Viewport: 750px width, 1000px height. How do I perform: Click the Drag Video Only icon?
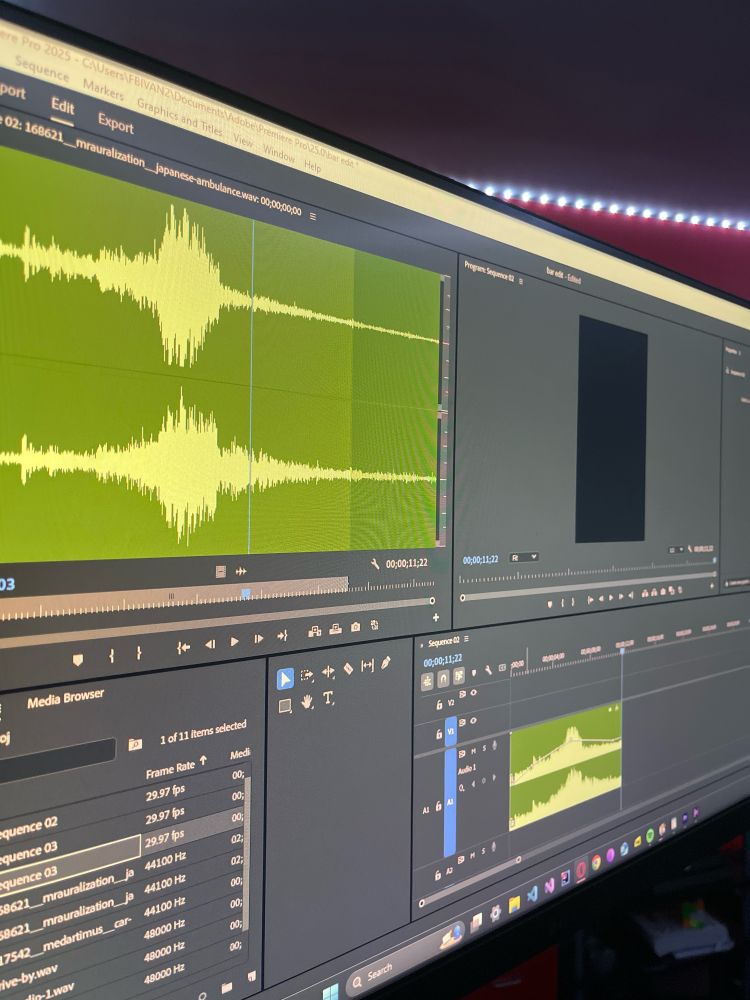(221, 571)
